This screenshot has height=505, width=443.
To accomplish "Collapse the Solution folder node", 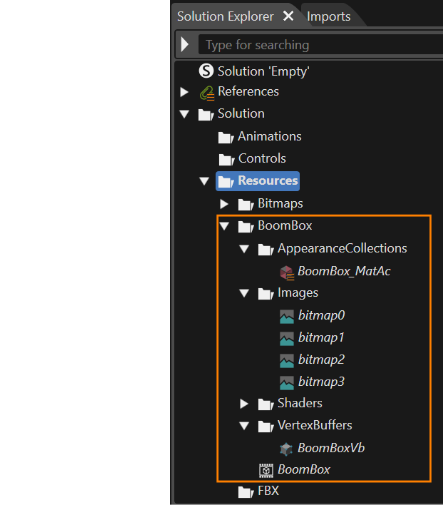I will pos(184,114).
